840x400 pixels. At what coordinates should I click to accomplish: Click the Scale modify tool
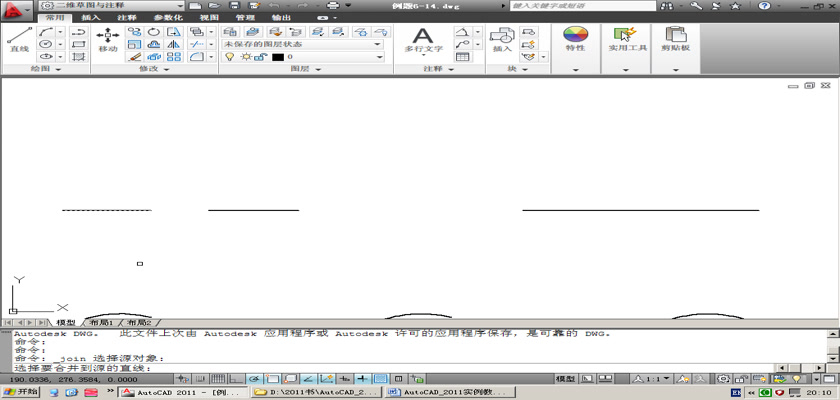(134, 44)
